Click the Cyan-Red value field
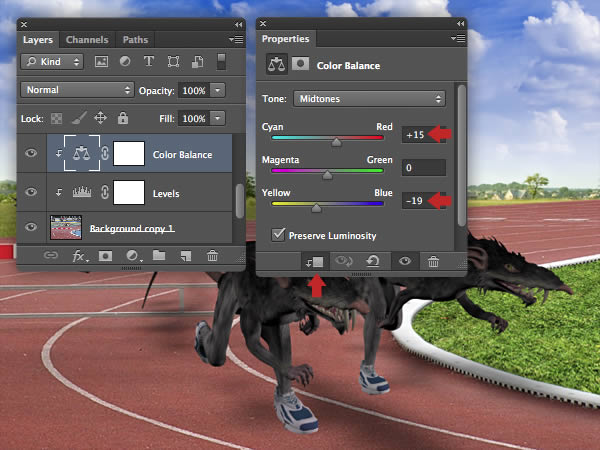The width and height of the screenshot is (600, 450). [x=424, y=135]
